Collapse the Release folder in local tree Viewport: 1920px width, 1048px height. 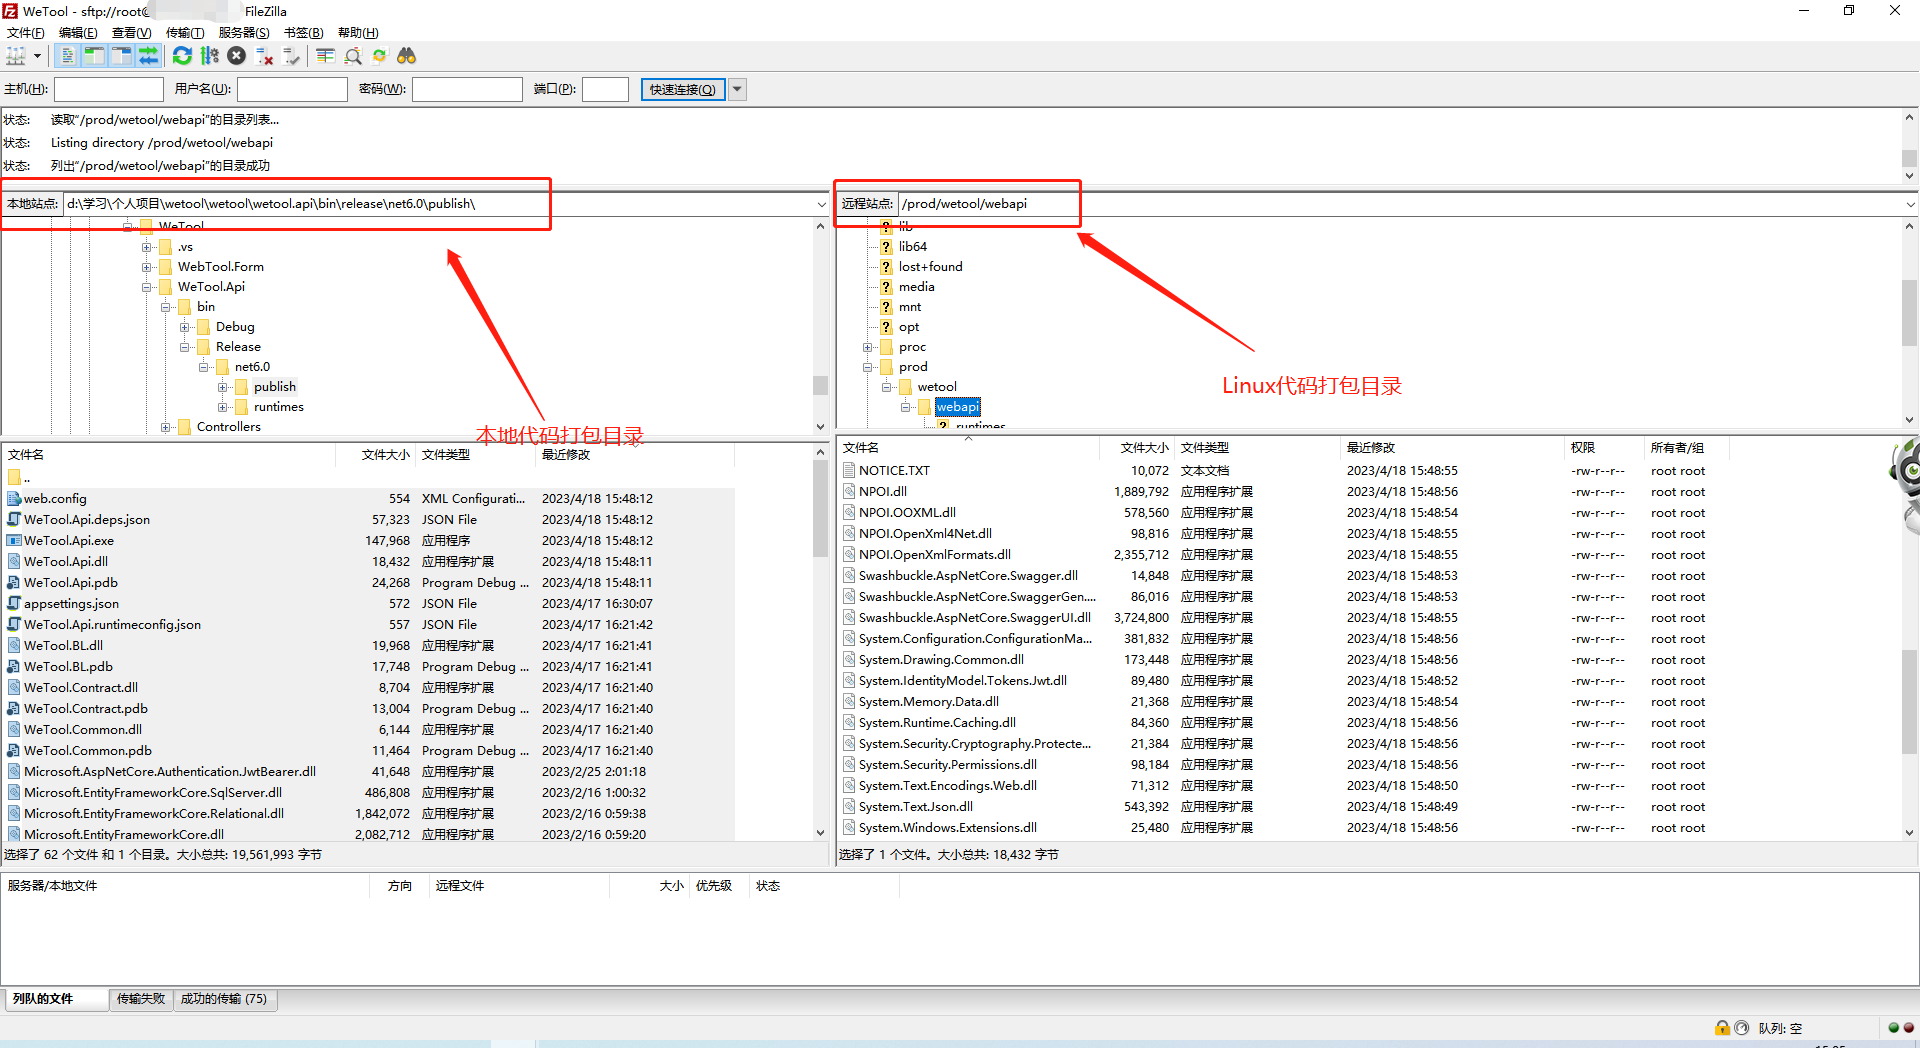pyautogui.click(x=184, y=347)
